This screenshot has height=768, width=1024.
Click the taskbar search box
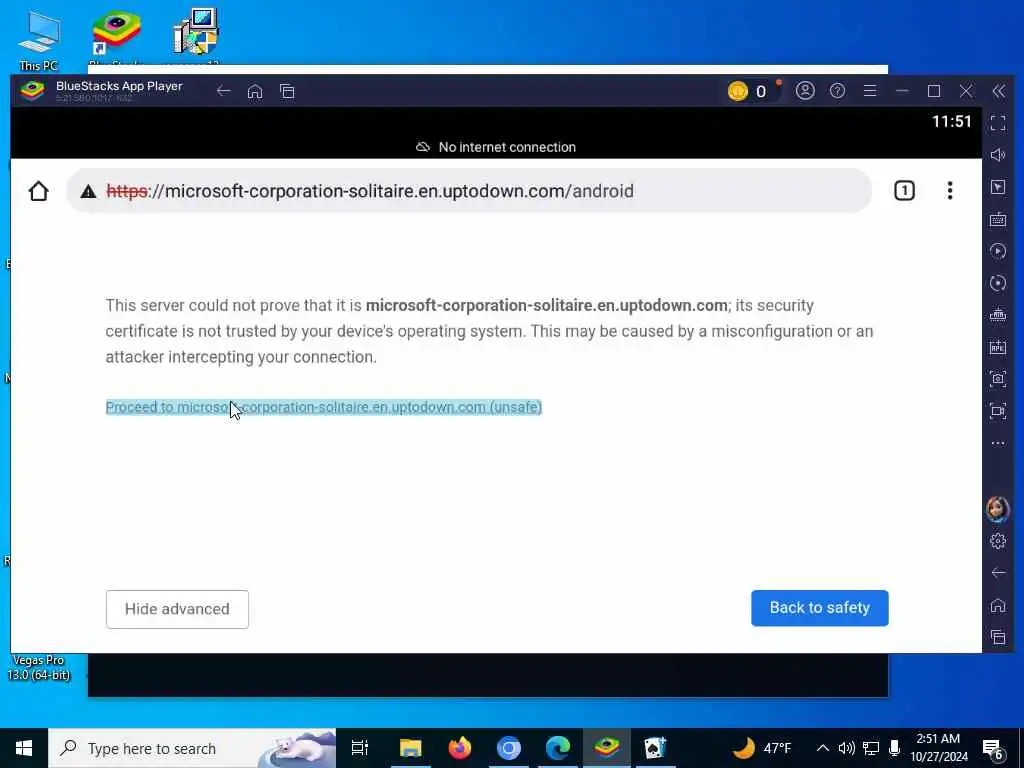click(192, 748)
